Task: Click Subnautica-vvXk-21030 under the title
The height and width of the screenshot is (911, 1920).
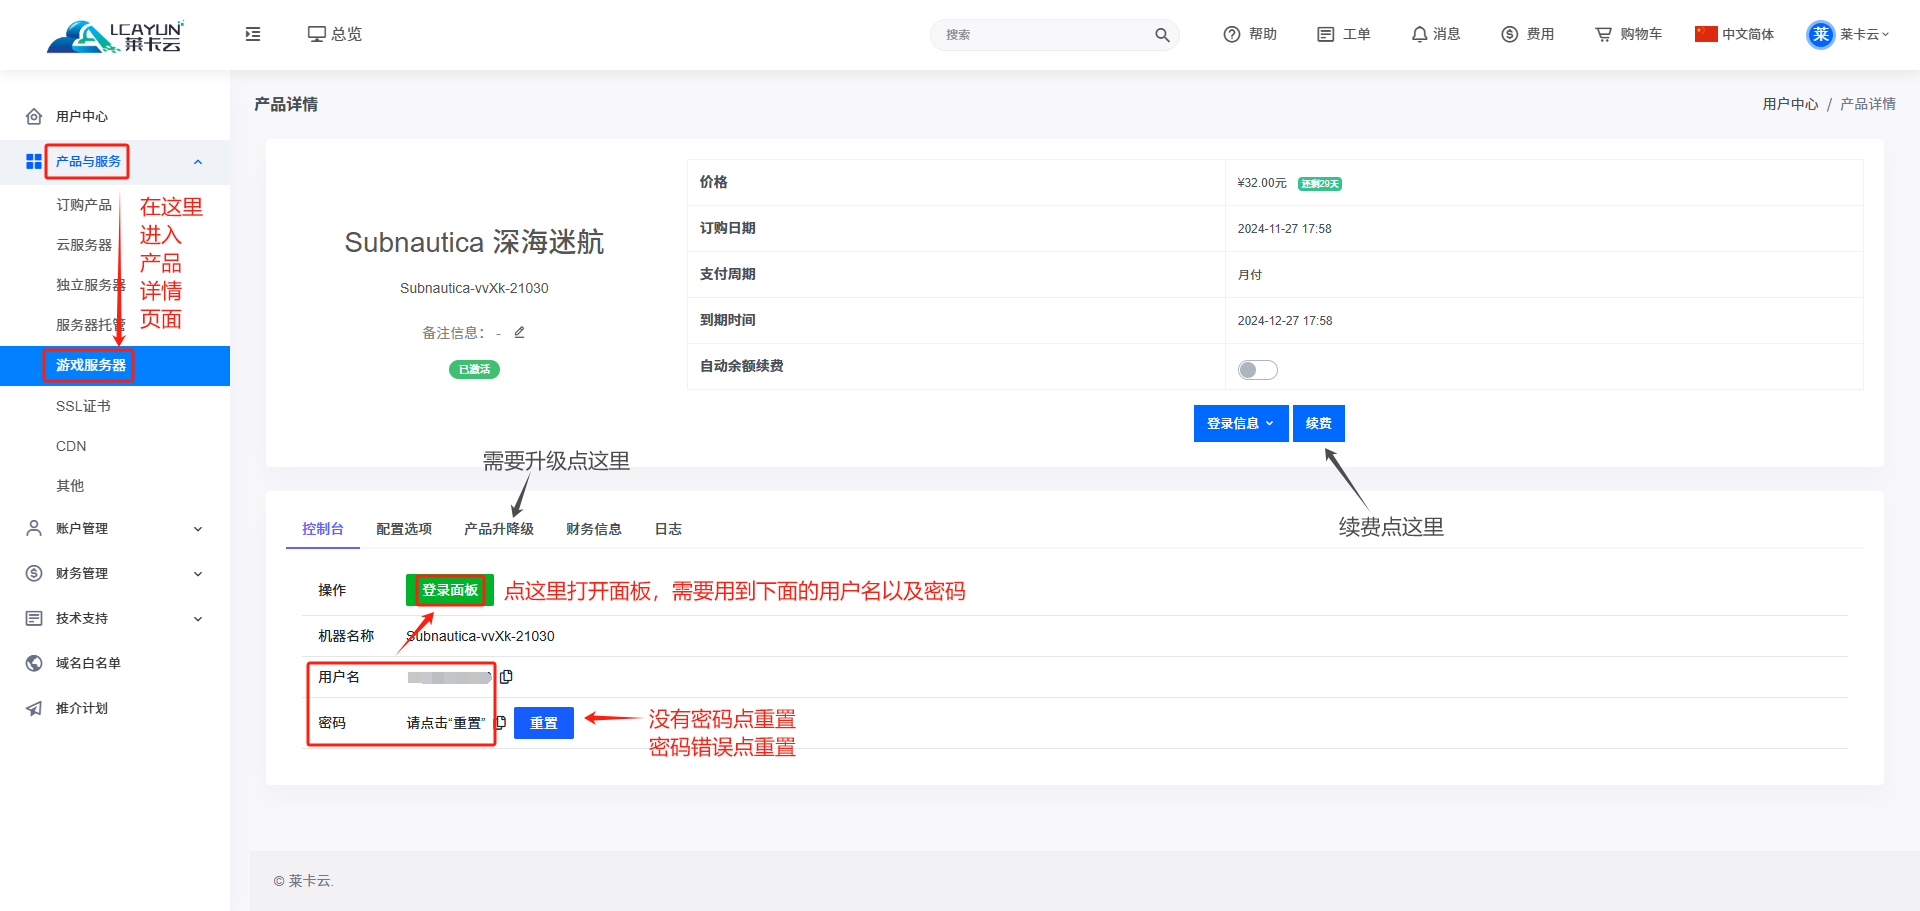Action: (474, 288)
